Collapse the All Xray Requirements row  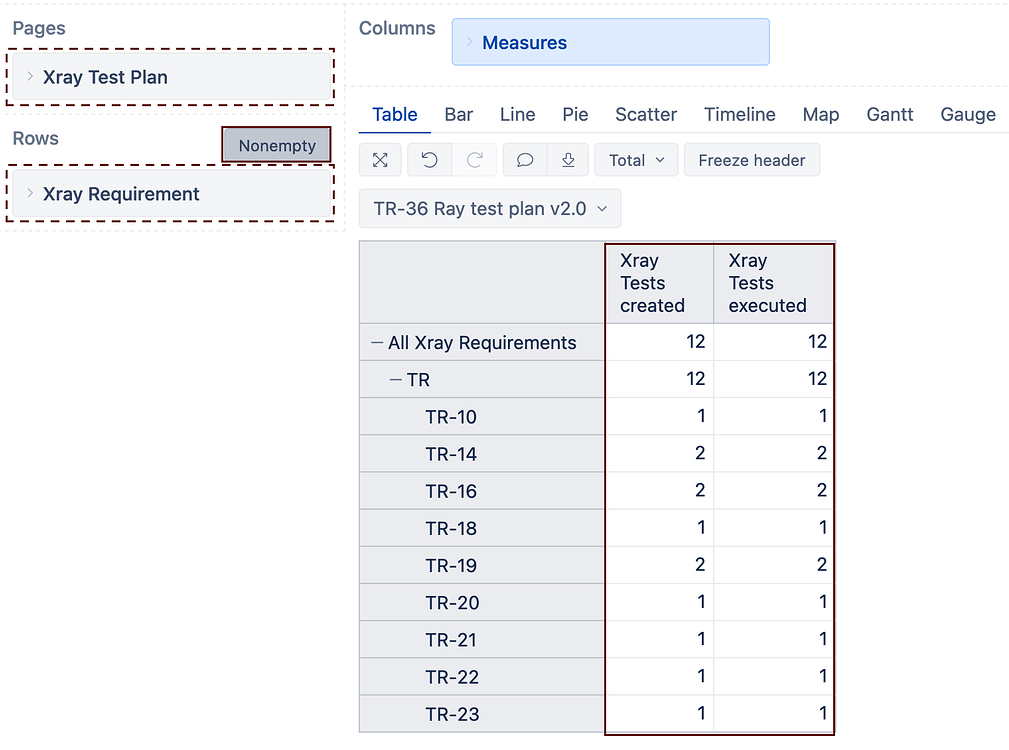[x=377, y=343]
